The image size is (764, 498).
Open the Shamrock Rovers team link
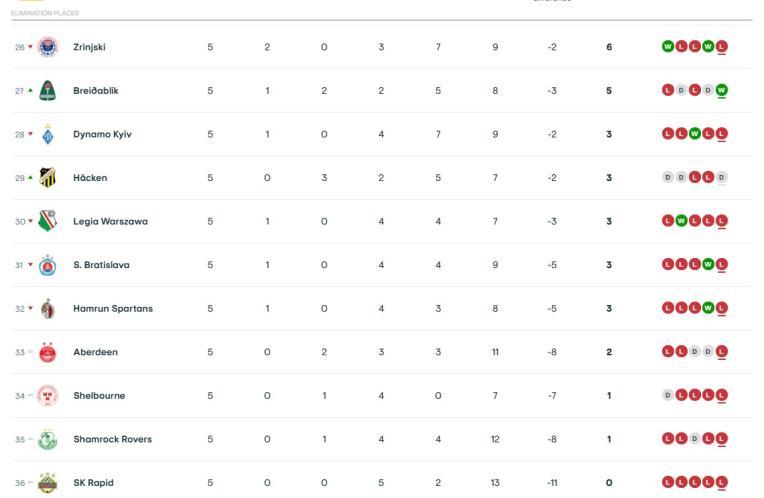pyautogui.click(x=112, y=439)
